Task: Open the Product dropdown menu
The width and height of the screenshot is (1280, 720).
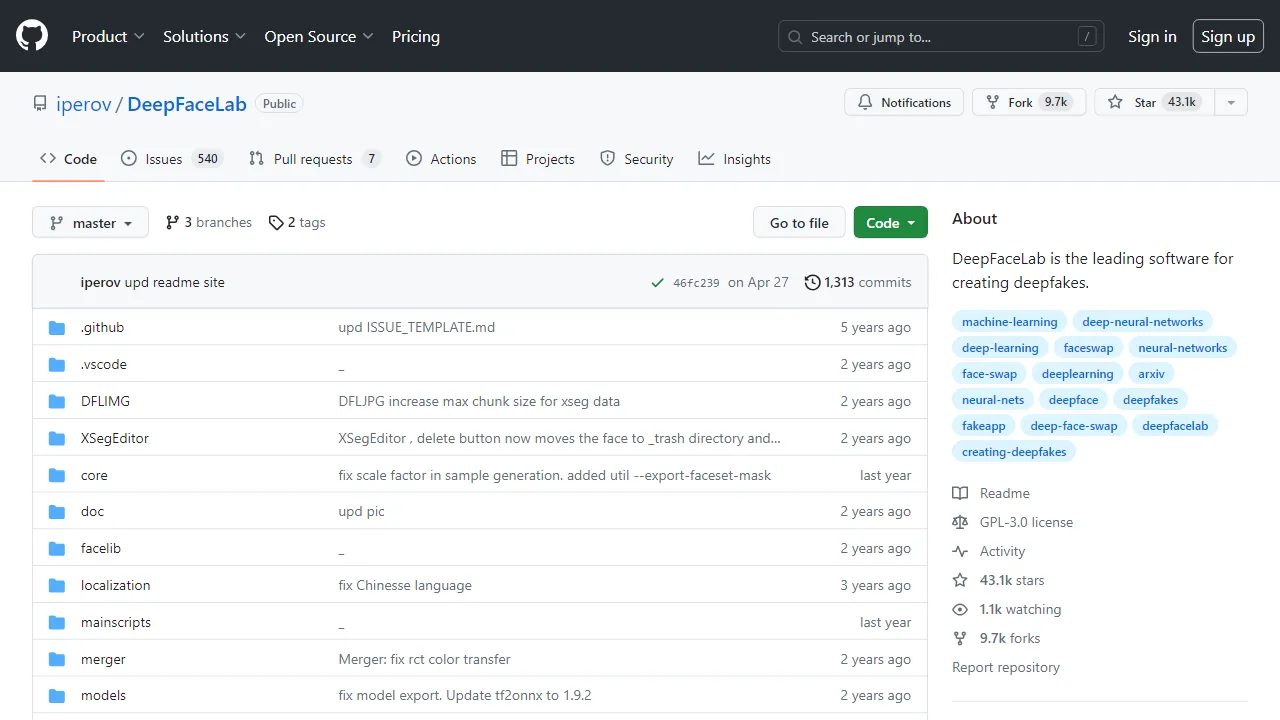Action: 108,36
